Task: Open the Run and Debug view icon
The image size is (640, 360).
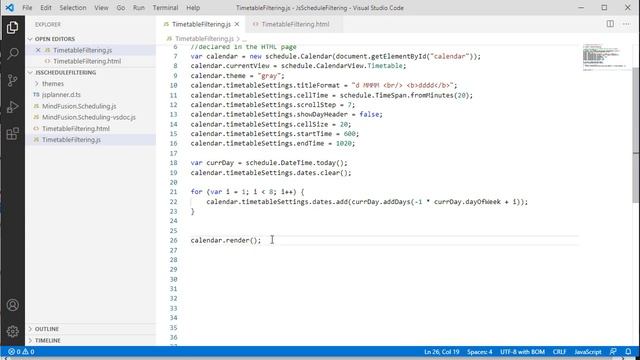Action: (13, 107)
